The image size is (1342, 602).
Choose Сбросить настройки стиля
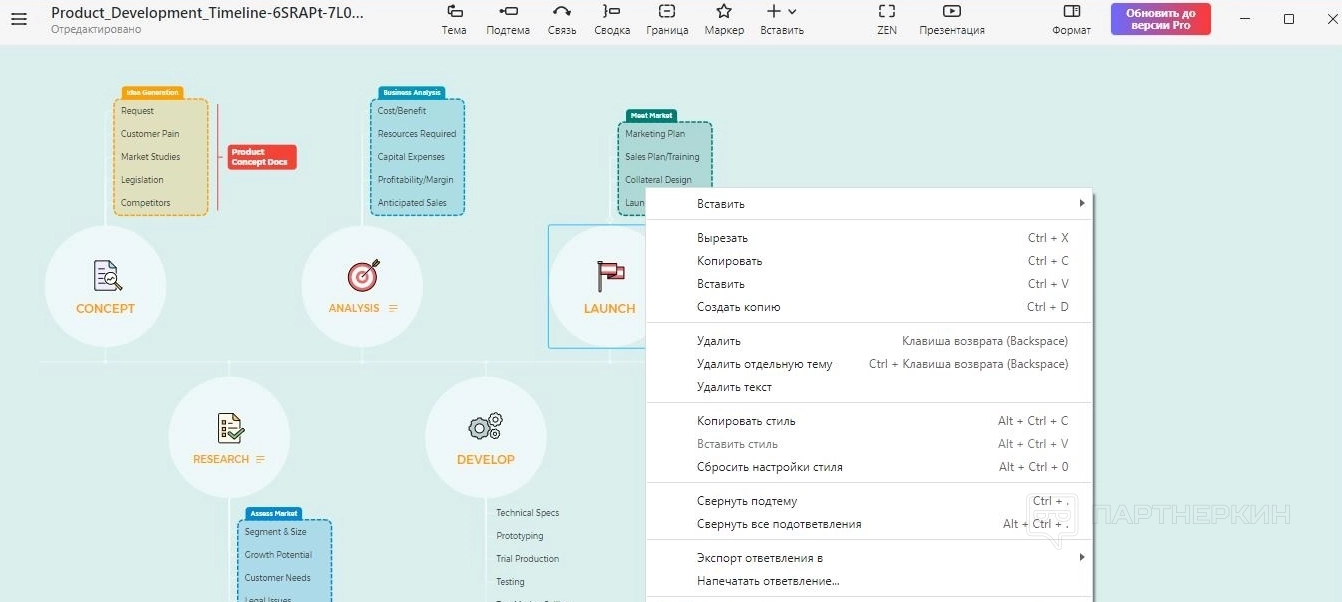click(870, 467)
